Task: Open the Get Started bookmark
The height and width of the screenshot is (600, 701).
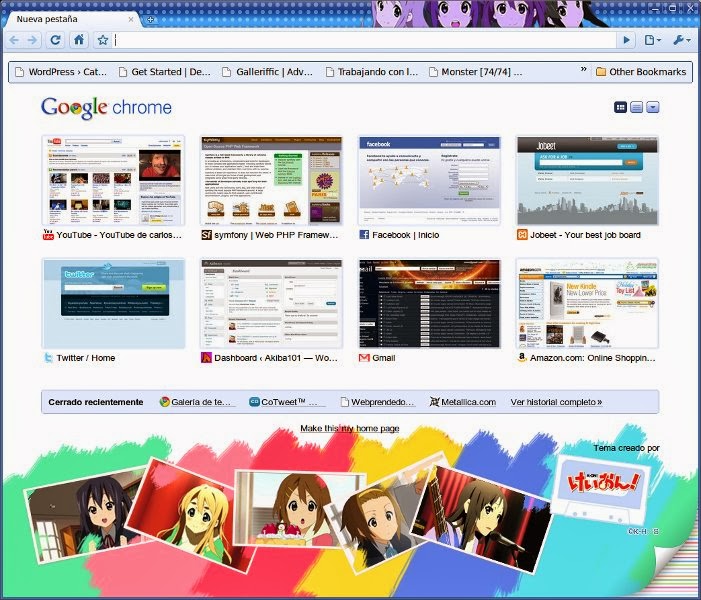Action: tap(165, 72)
